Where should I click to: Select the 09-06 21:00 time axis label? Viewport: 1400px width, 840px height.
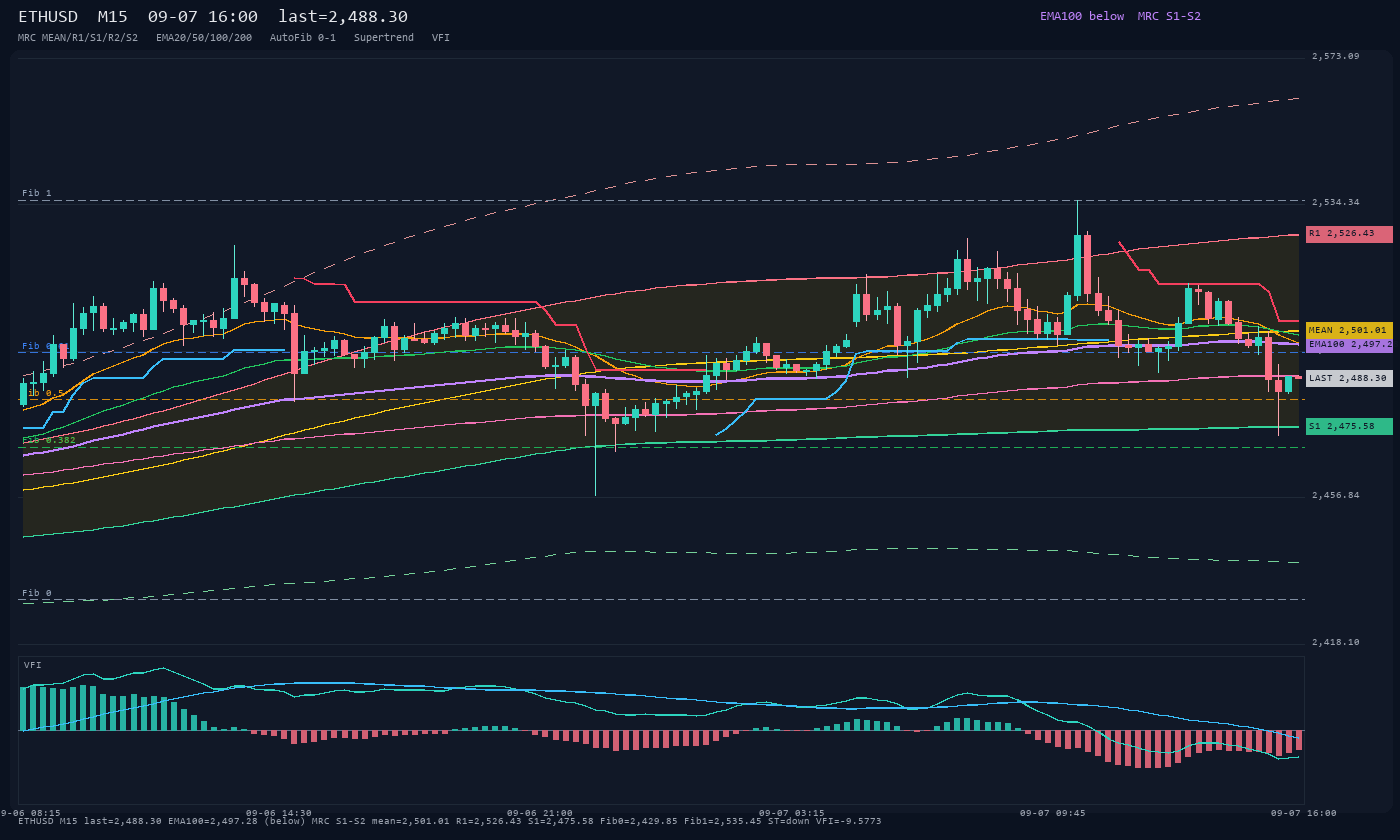[x=540, y=813]
